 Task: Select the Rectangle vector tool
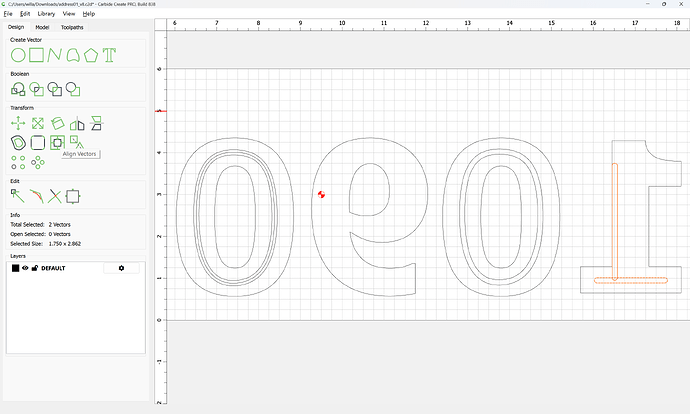click(37, 54)
